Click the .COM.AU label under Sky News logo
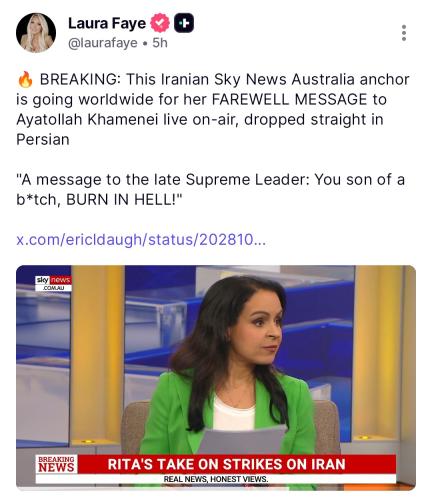 click(53, 288)
